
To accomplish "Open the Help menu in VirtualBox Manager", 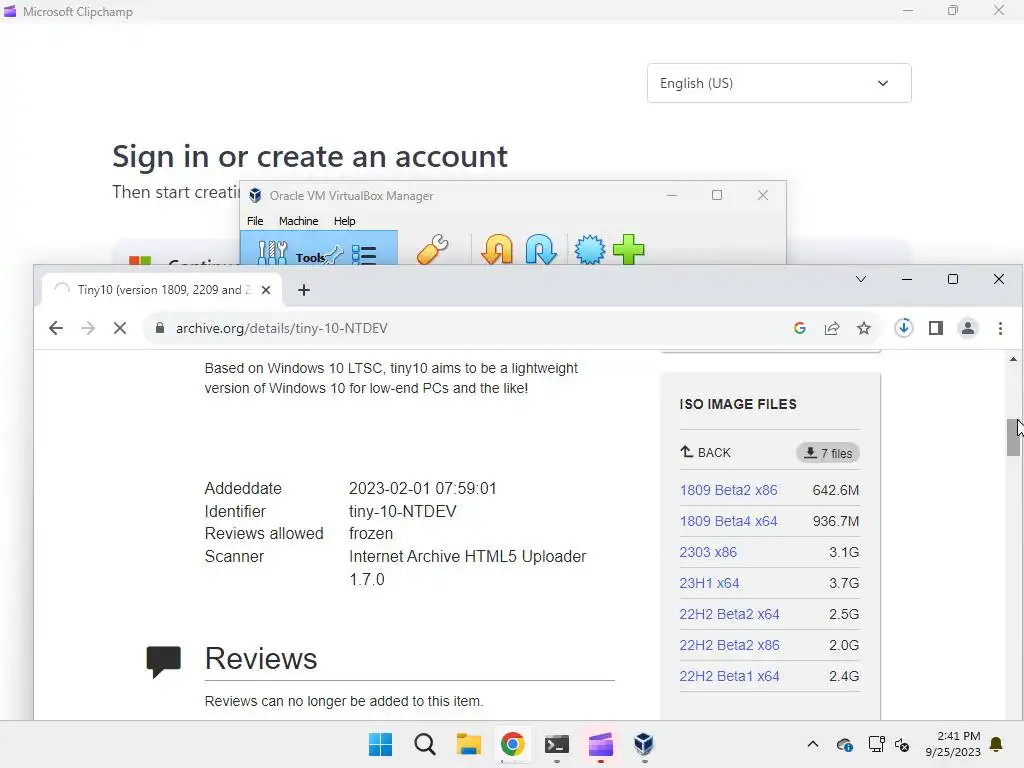I will (344, 221).
